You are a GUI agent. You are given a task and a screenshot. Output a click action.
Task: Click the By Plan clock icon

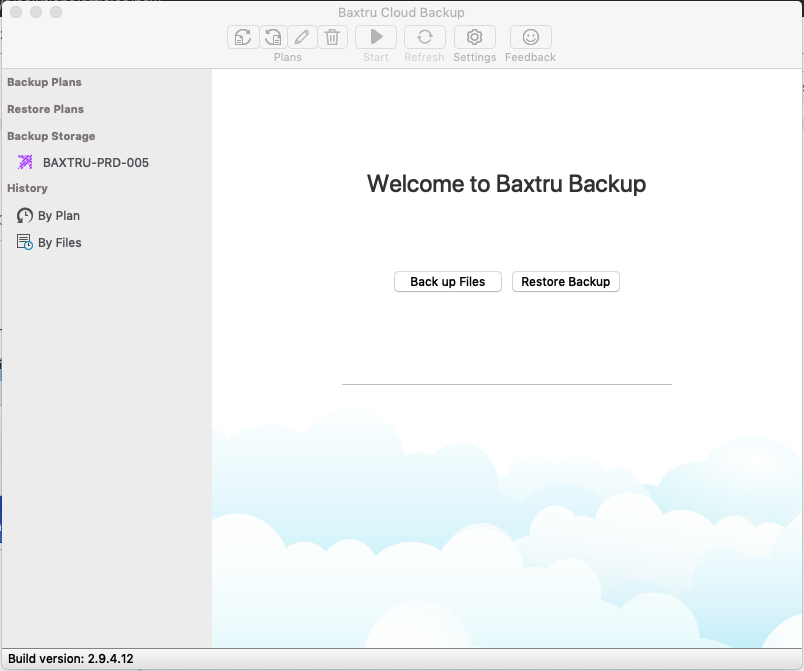[x=24, y=215]
